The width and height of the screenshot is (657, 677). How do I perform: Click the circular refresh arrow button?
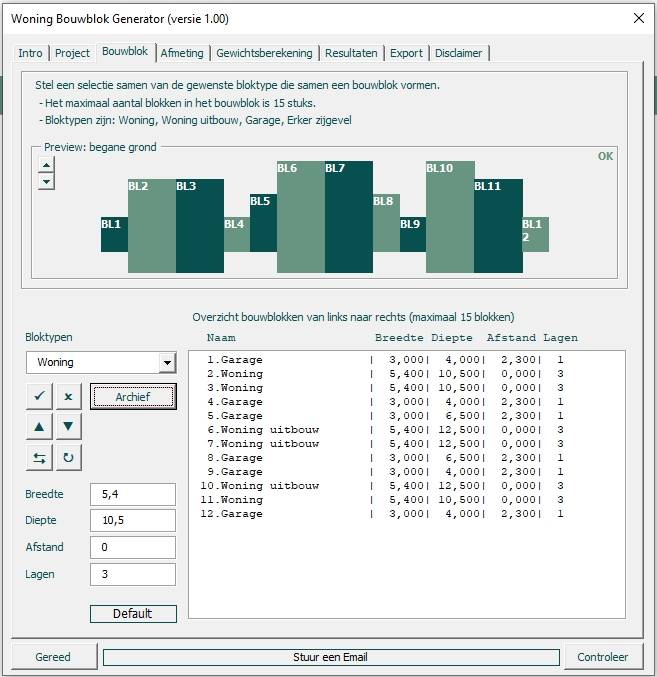click(x=68, y=458)
